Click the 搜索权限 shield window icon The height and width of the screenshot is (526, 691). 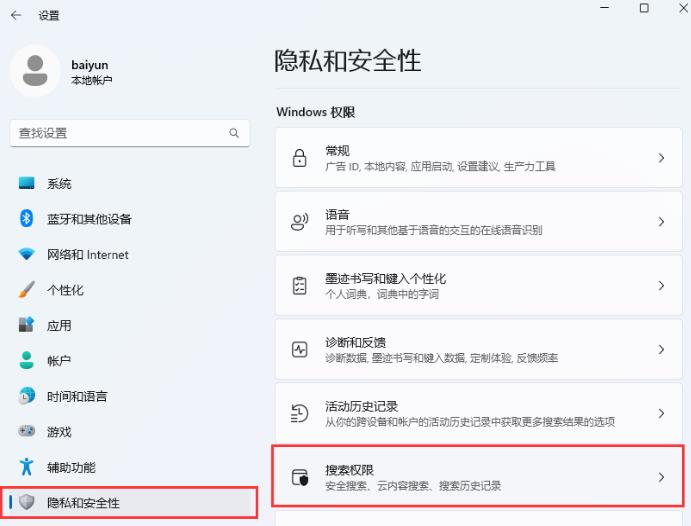[x=300, y=477]
